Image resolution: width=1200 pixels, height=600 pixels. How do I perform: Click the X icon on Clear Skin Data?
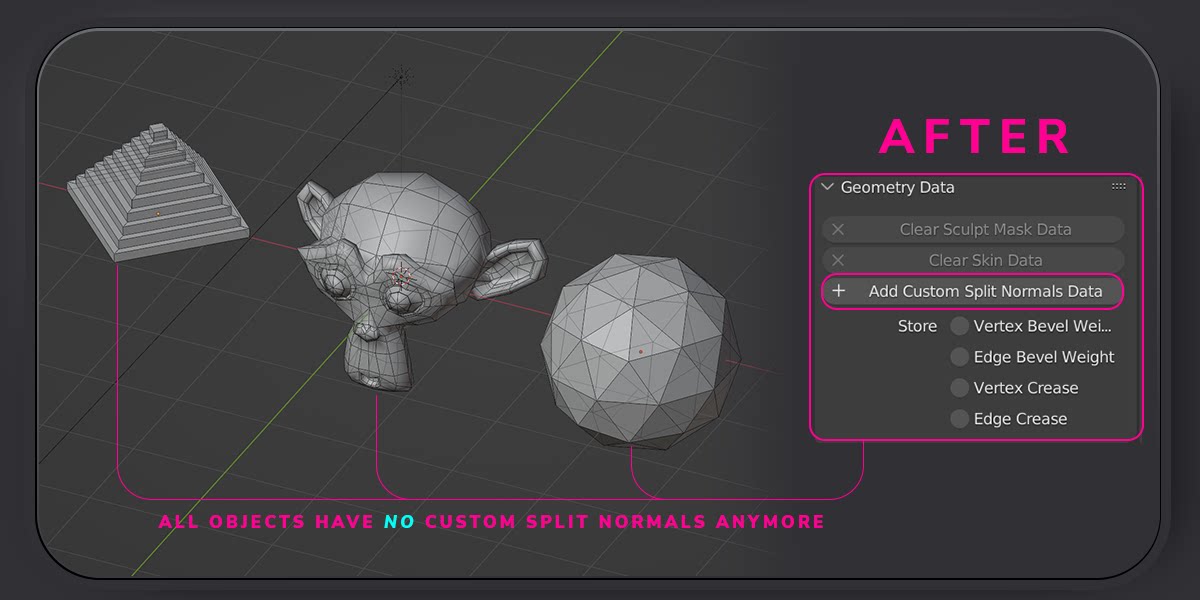coord(838,260)
